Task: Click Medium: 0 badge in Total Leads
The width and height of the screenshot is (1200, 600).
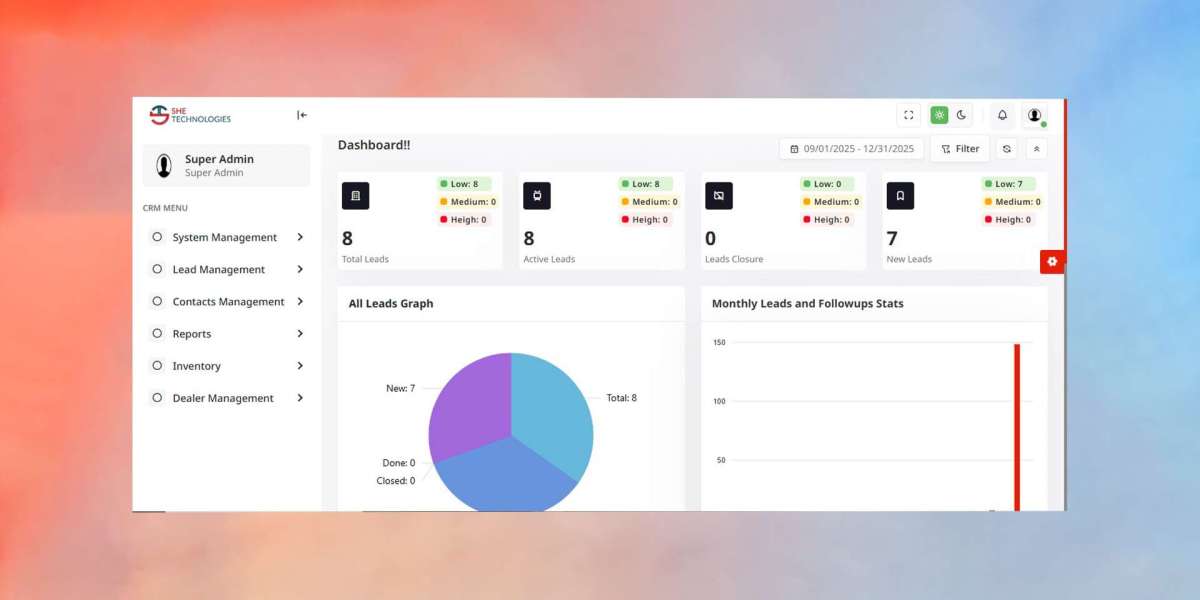Action: (x=467, y=202)
